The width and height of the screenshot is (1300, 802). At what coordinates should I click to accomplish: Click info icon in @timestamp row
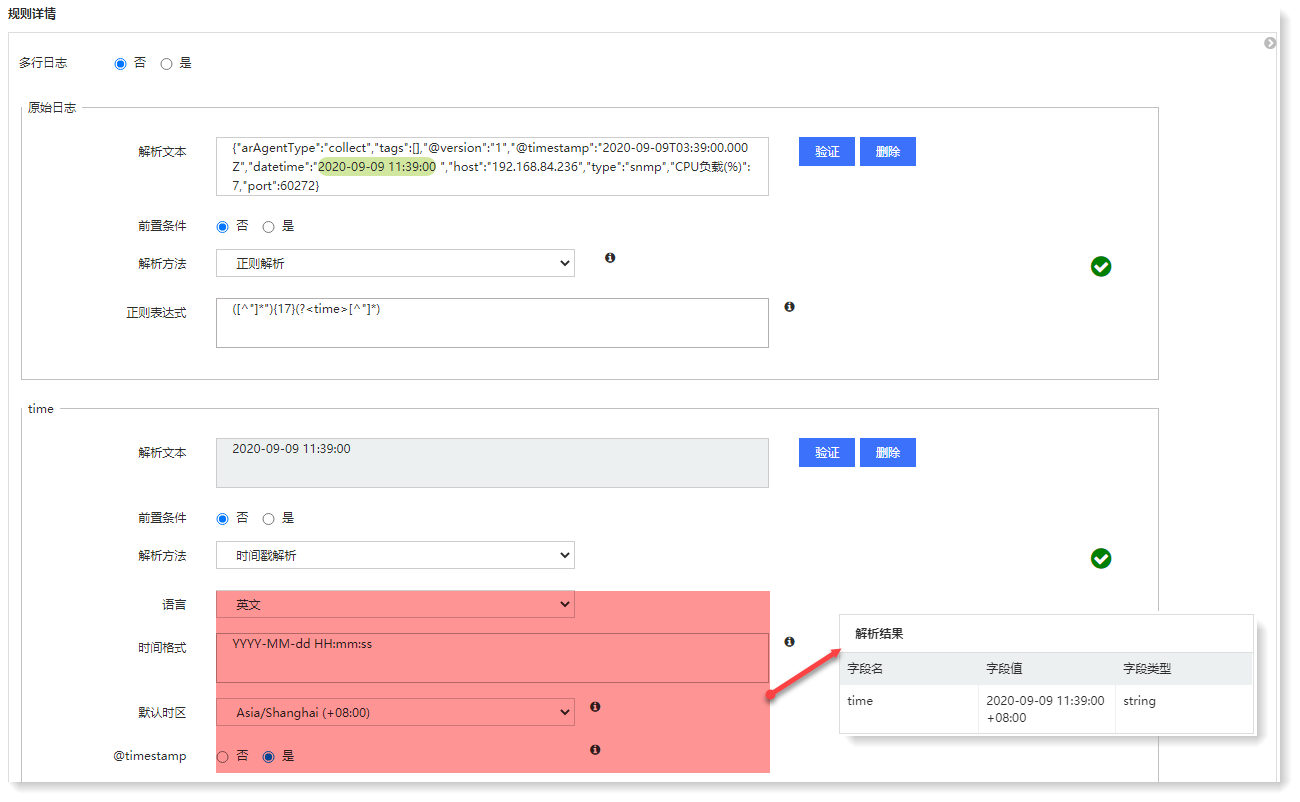[595, 749]
